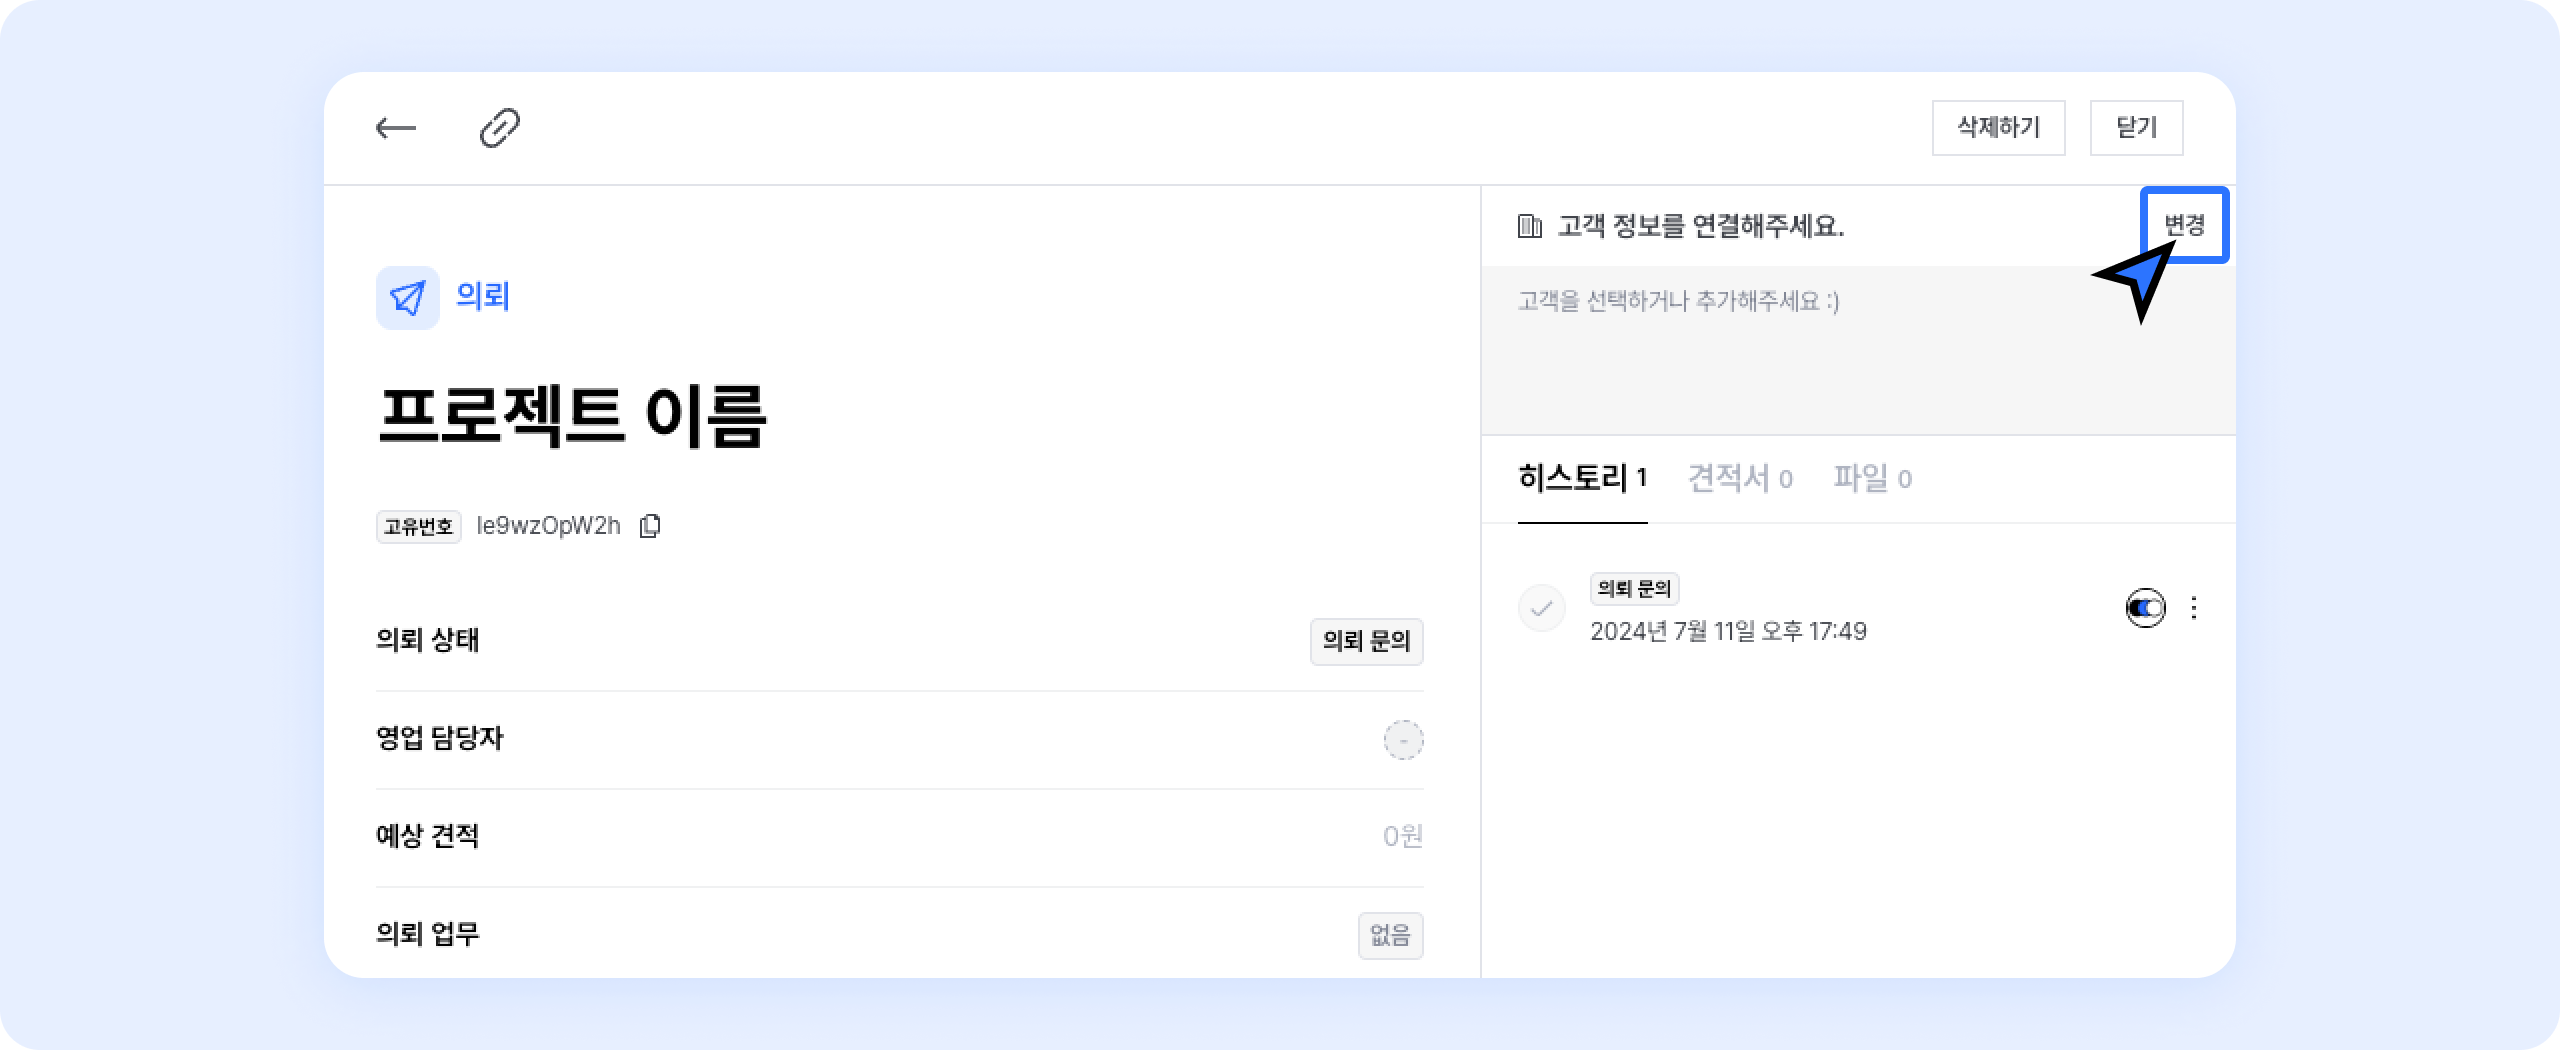Open the 파일 tab
Image resolution: width=2560 pixels, height=1050 pixels.
(x=1872, y=478)
